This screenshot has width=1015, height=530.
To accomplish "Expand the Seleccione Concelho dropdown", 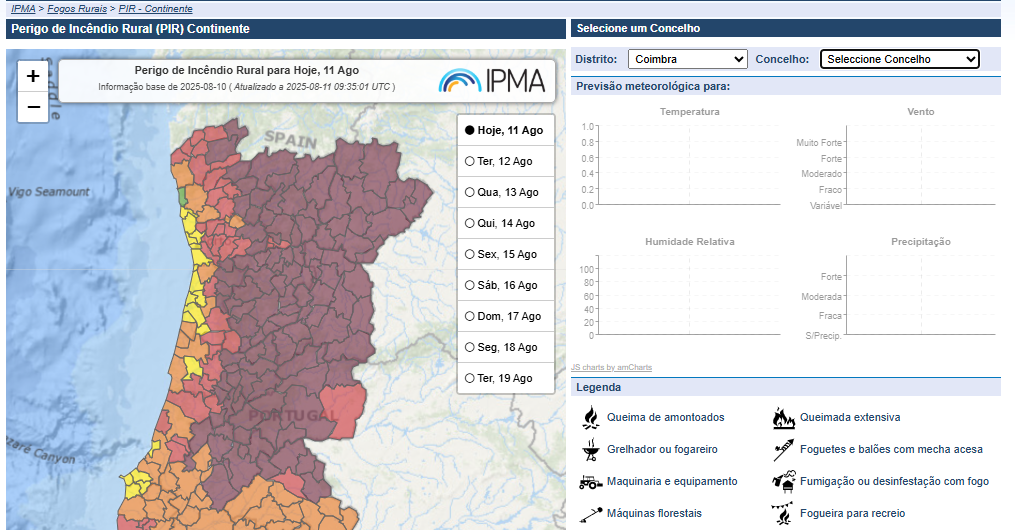I will point(899,59).
